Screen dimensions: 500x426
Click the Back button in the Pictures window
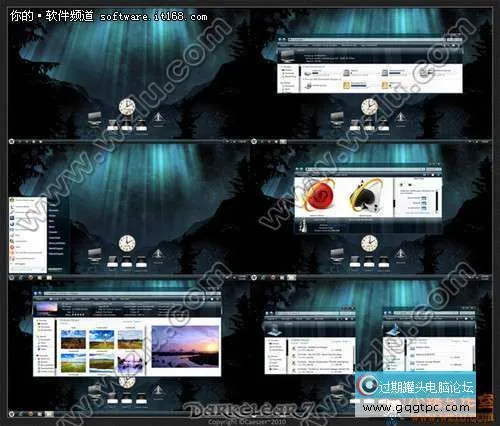pos(36,294)
